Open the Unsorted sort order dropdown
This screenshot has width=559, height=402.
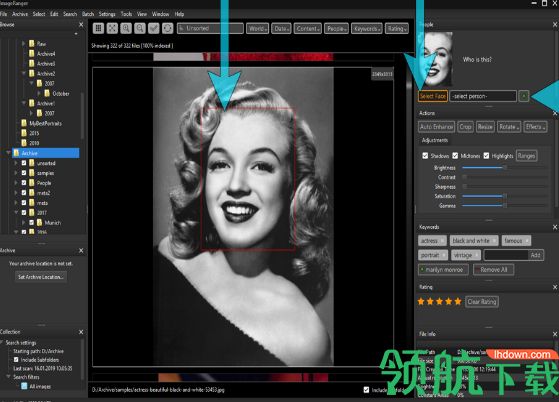click(210, 29)
